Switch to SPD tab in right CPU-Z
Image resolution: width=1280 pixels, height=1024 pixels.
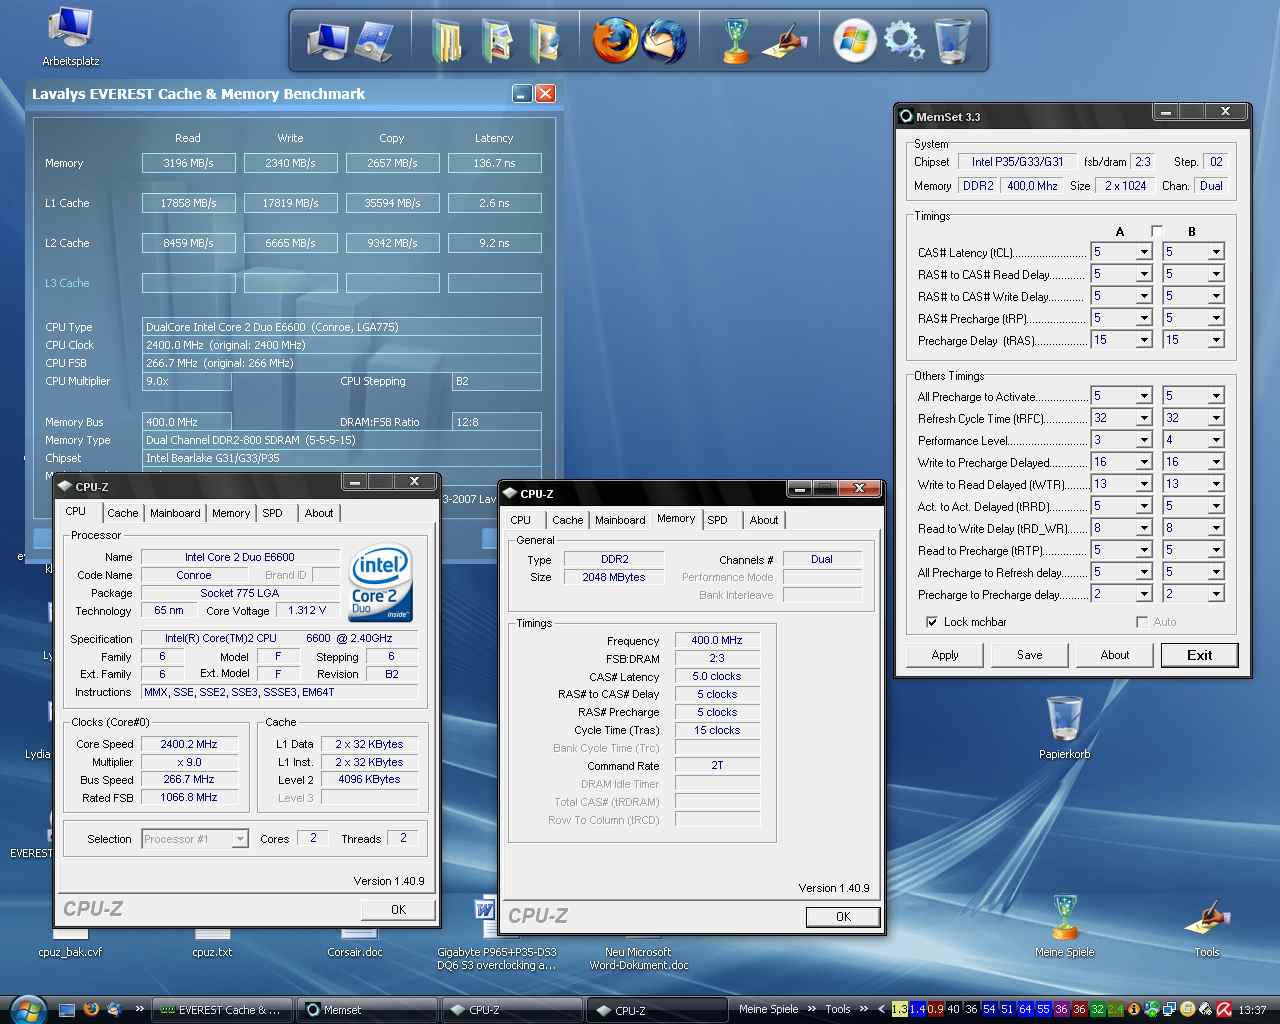click(x=718, y=520)
